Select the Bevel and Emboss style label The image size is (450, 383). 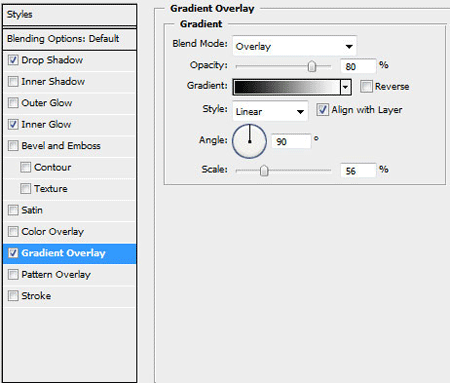(x=61, y=146)
